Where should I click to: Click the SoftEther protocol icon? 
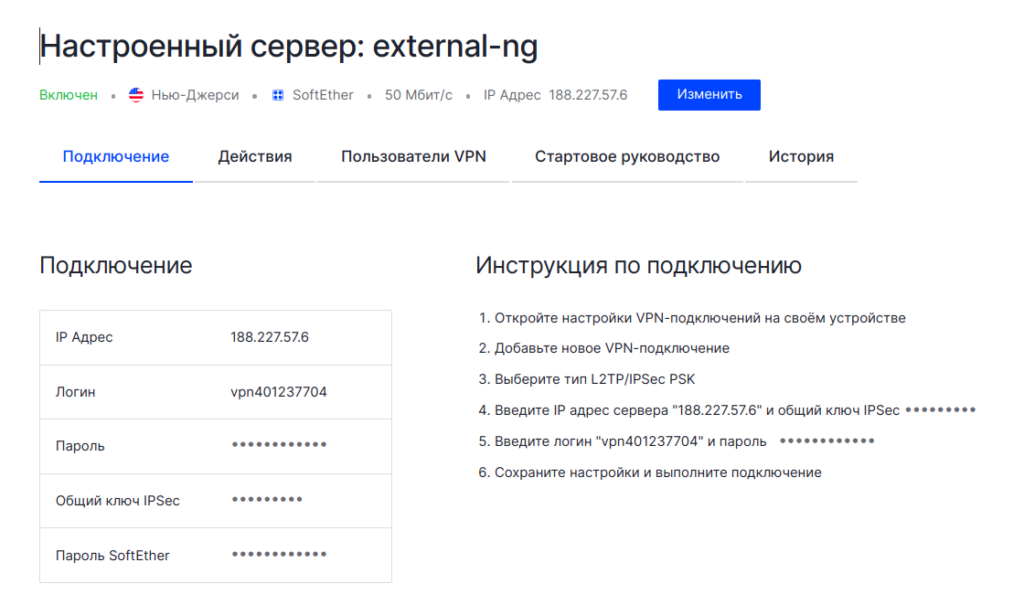278,95
